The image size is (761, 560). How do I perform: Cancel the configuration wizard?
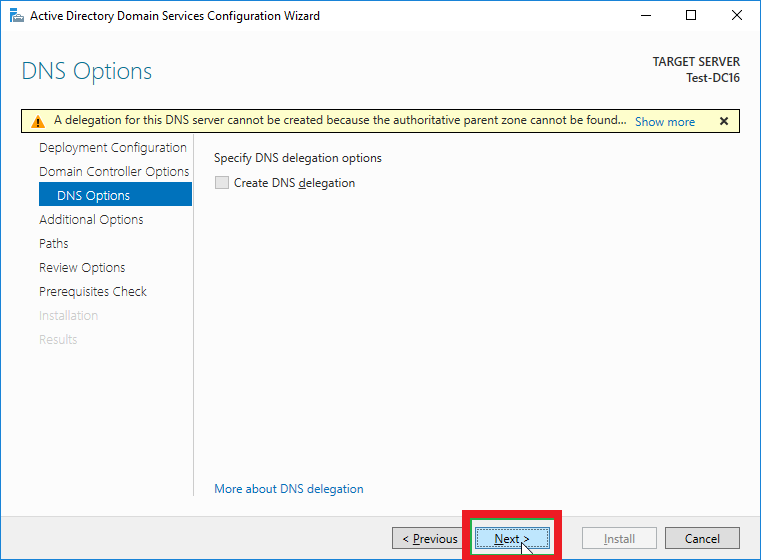coord(702,538)
